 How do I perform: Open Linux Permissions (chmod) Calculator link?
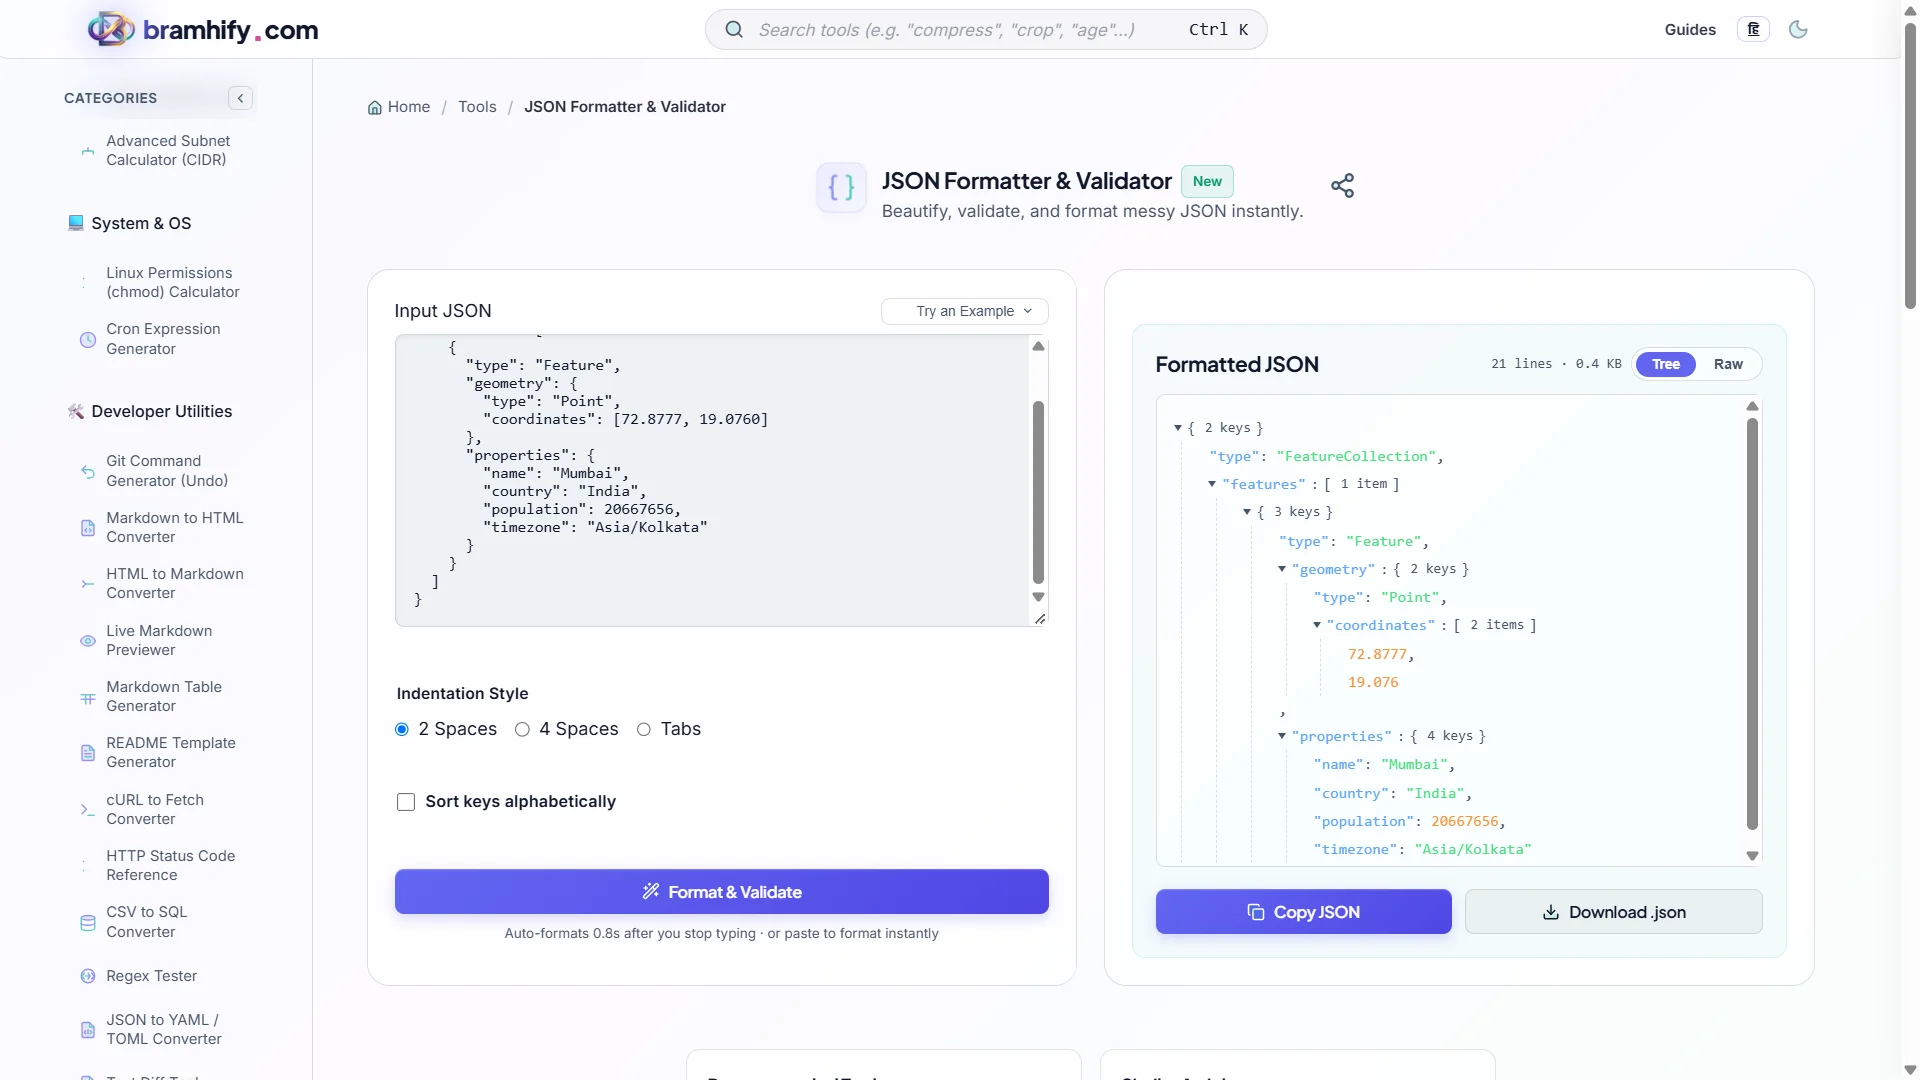click(173, 283)
